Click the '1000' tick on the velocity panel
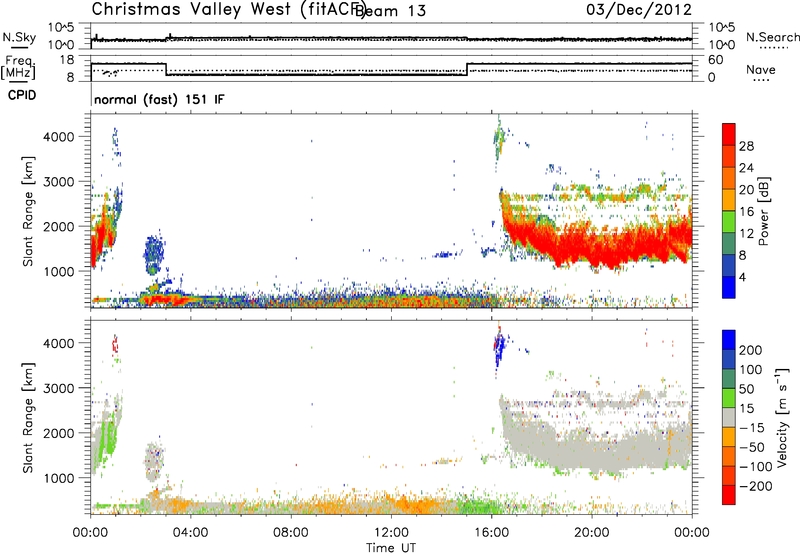This screenshot has height=554, width=800. (59, 478)
